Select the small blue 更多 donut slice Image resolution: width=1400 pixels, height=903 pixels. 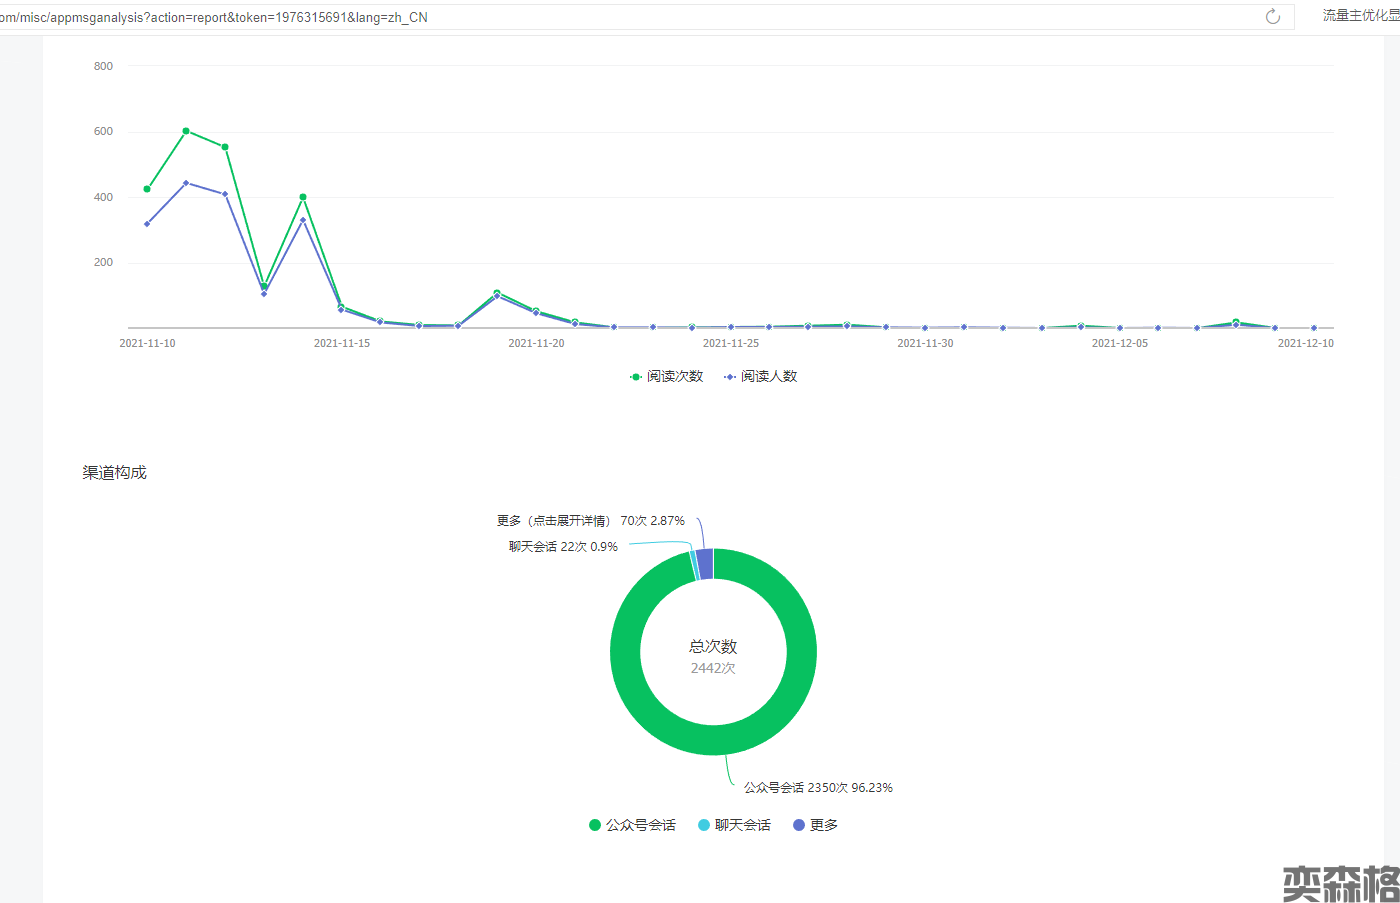[x=705, y=564]
